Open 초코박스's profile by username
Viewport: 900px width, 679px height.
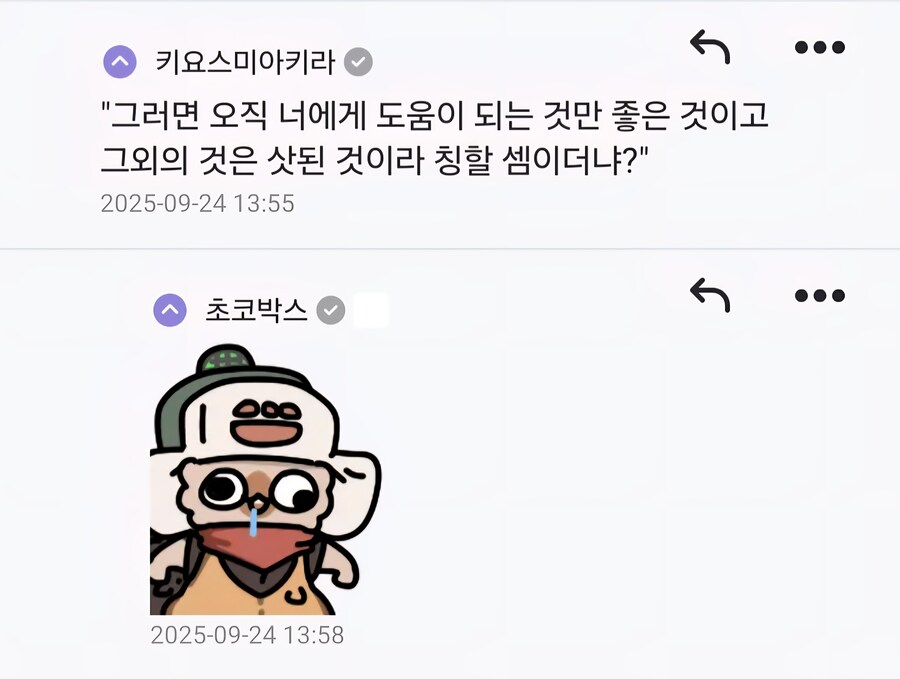[x=256, y=310]
